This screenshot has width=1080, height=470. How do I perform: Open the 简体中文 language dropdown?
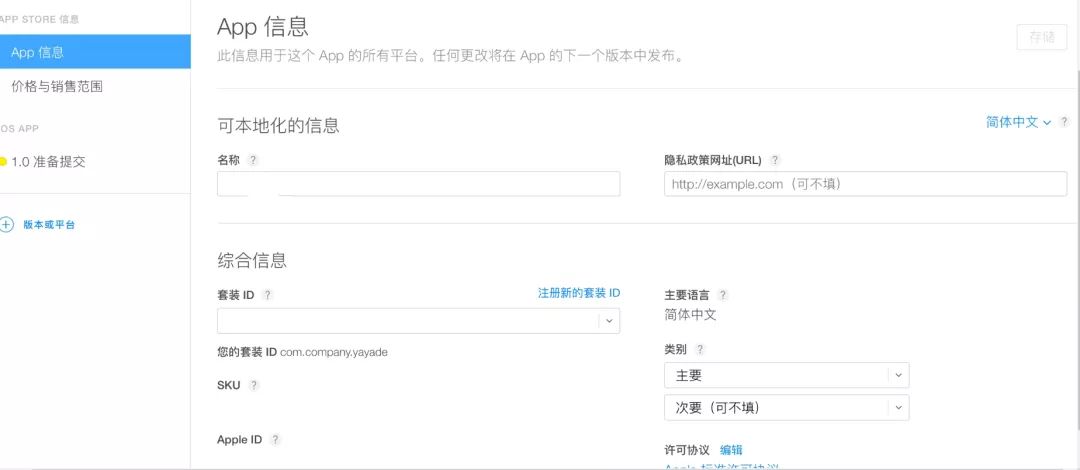pos(1018,122)
